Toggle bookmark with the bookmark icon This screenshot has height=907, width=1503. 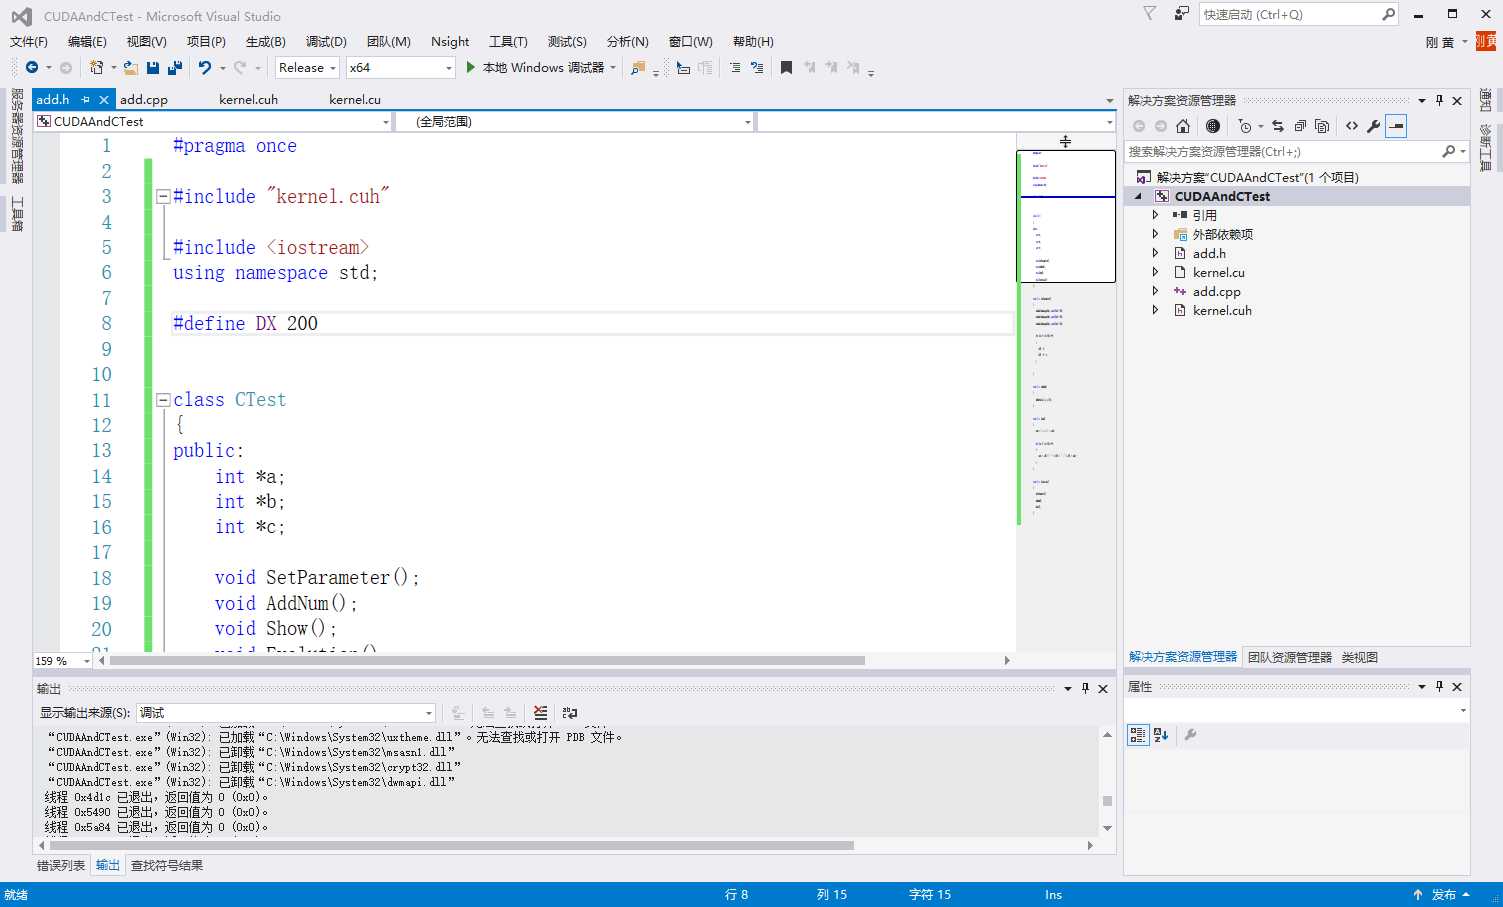pyautogui.click(x=787, y=67)
